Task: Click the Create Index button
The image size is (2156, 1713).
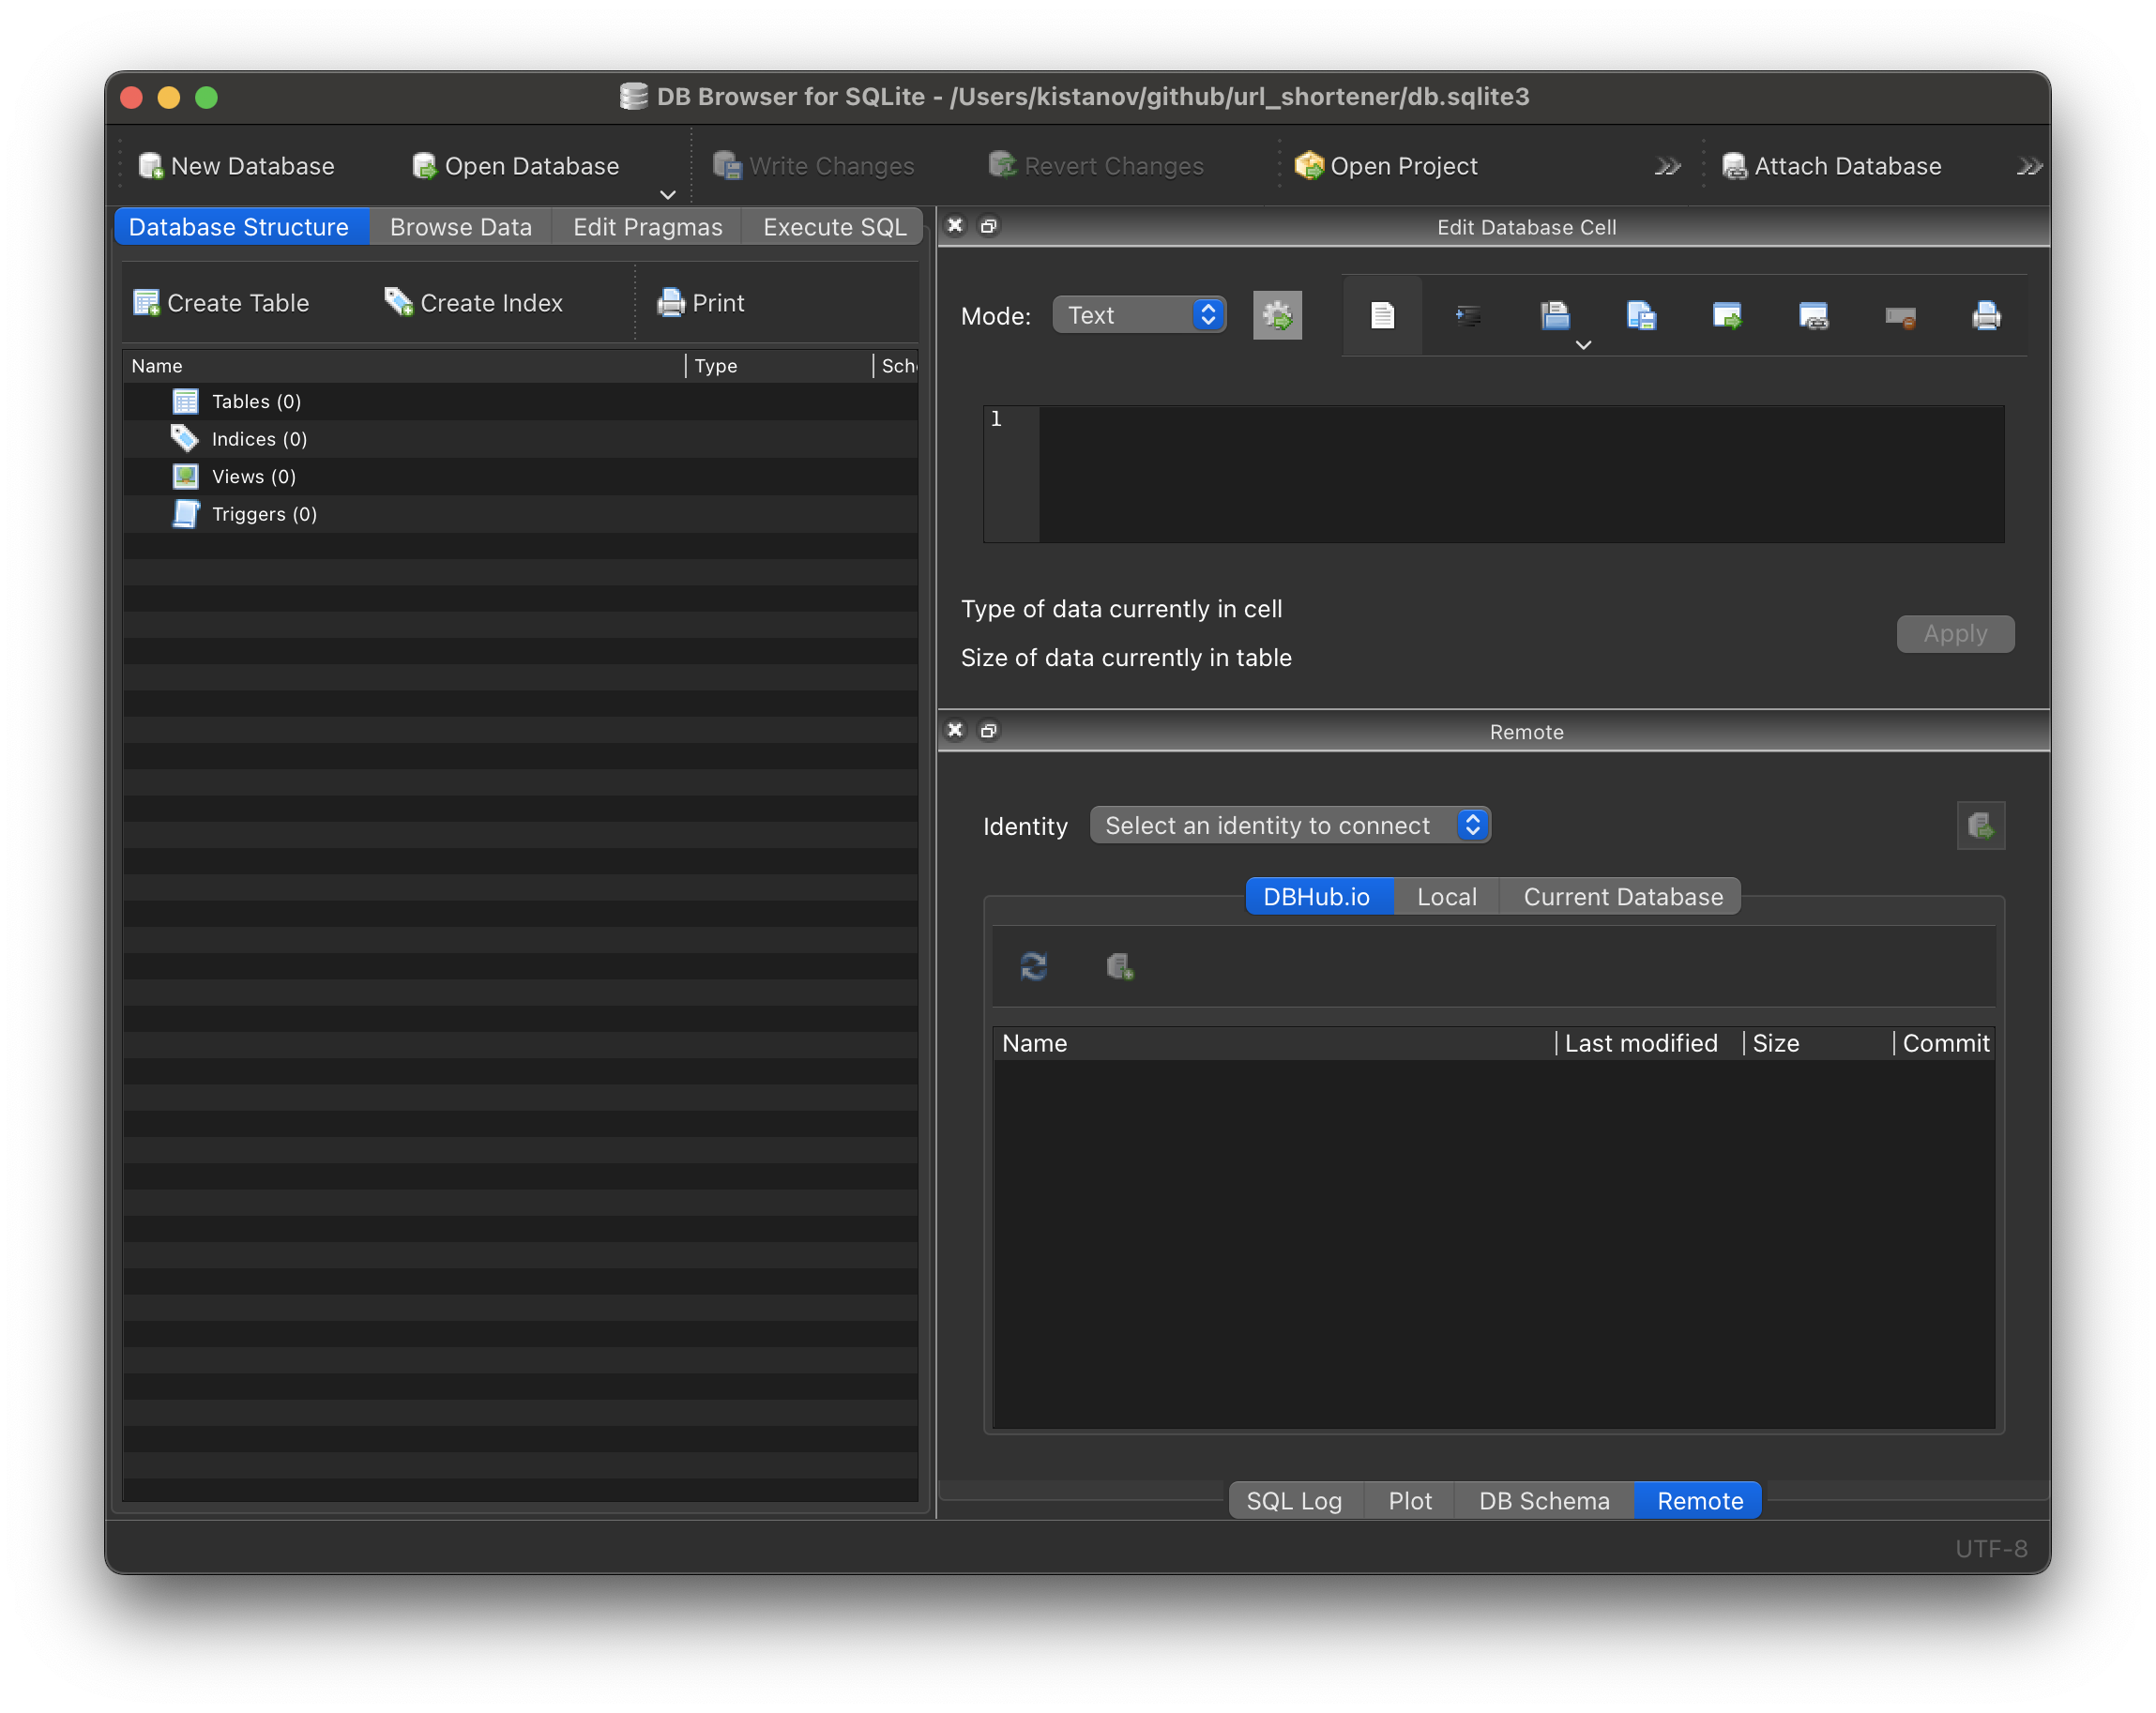Action: click(474, 302)
